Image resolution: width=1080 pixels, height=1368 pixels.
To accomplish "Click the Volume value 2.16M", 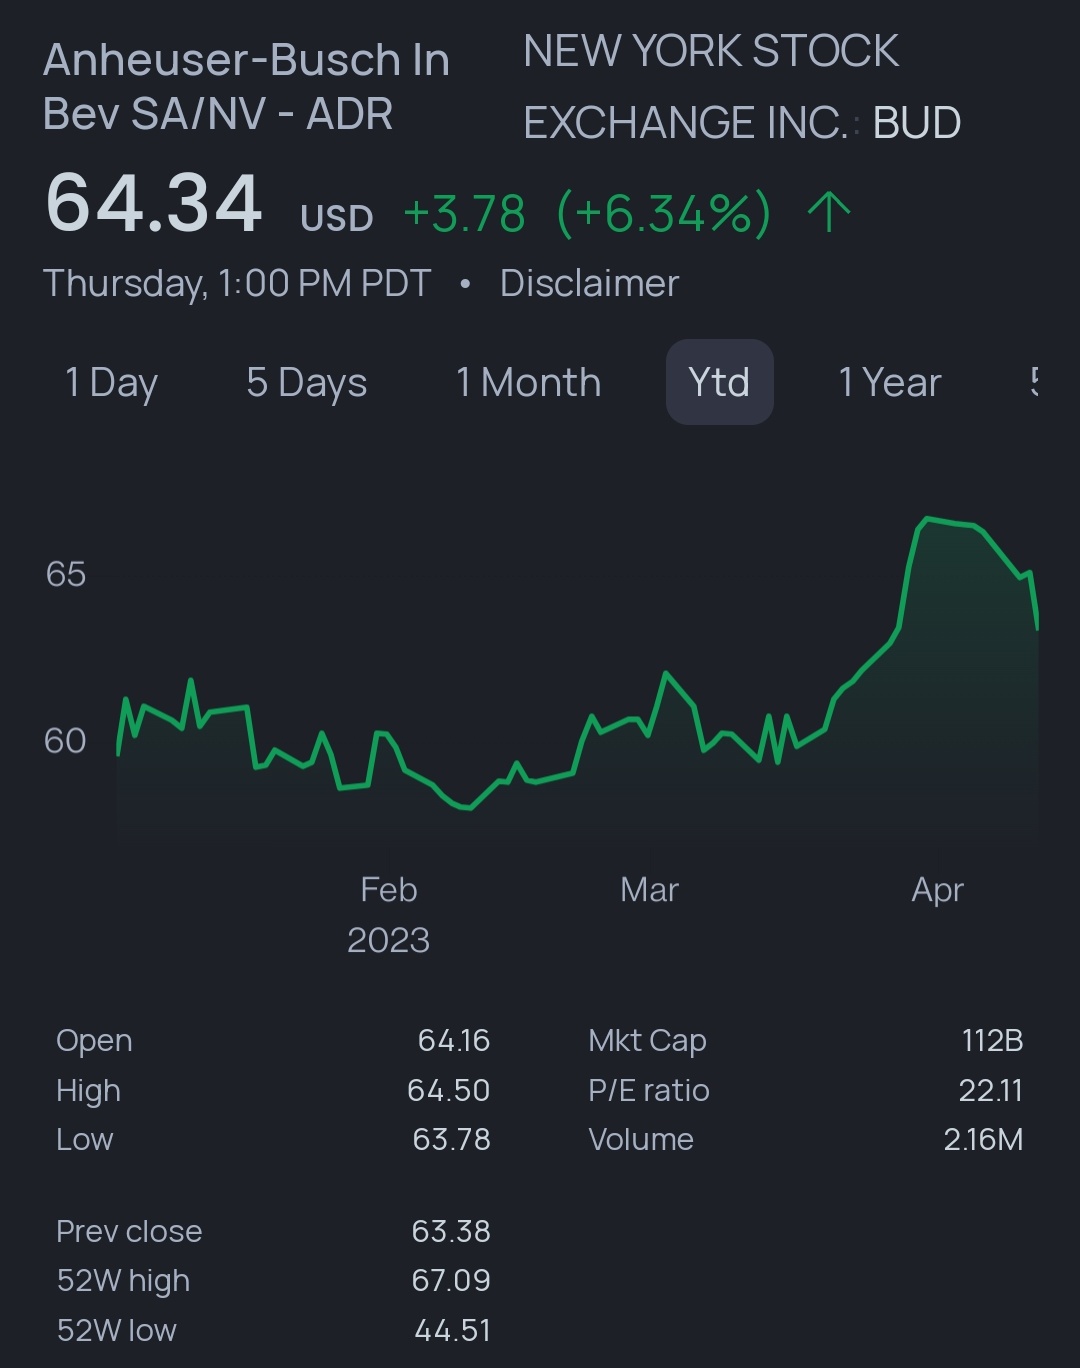I will pos(984,1139).
